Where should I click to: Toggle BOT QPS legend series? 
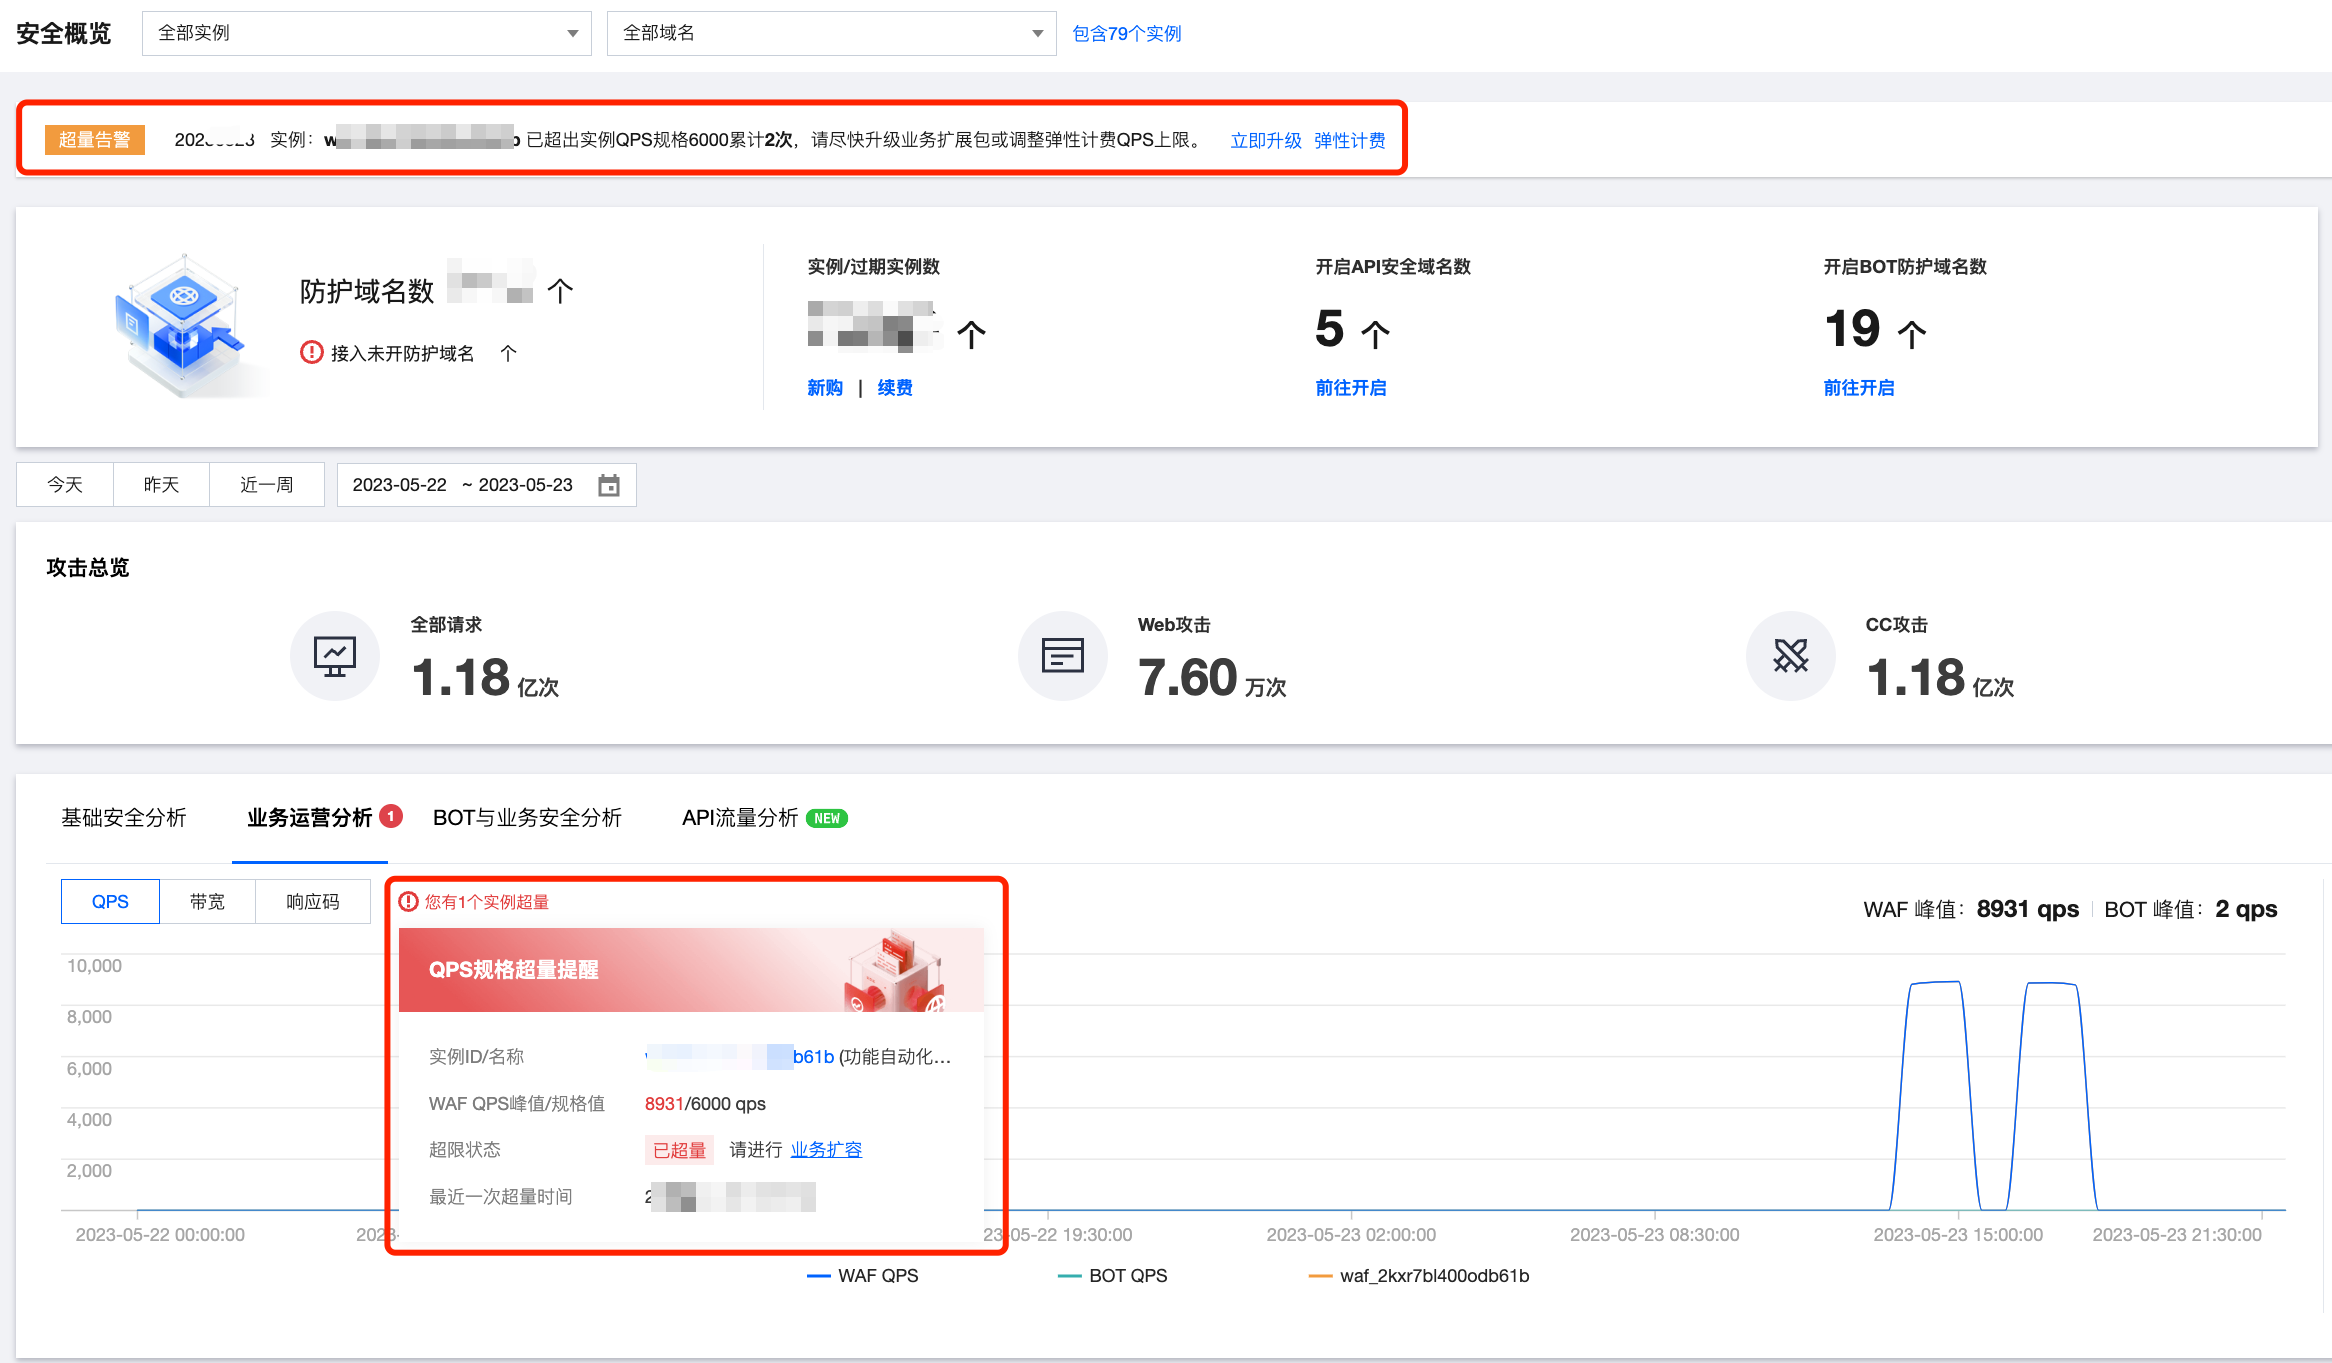(1113, 1276)
